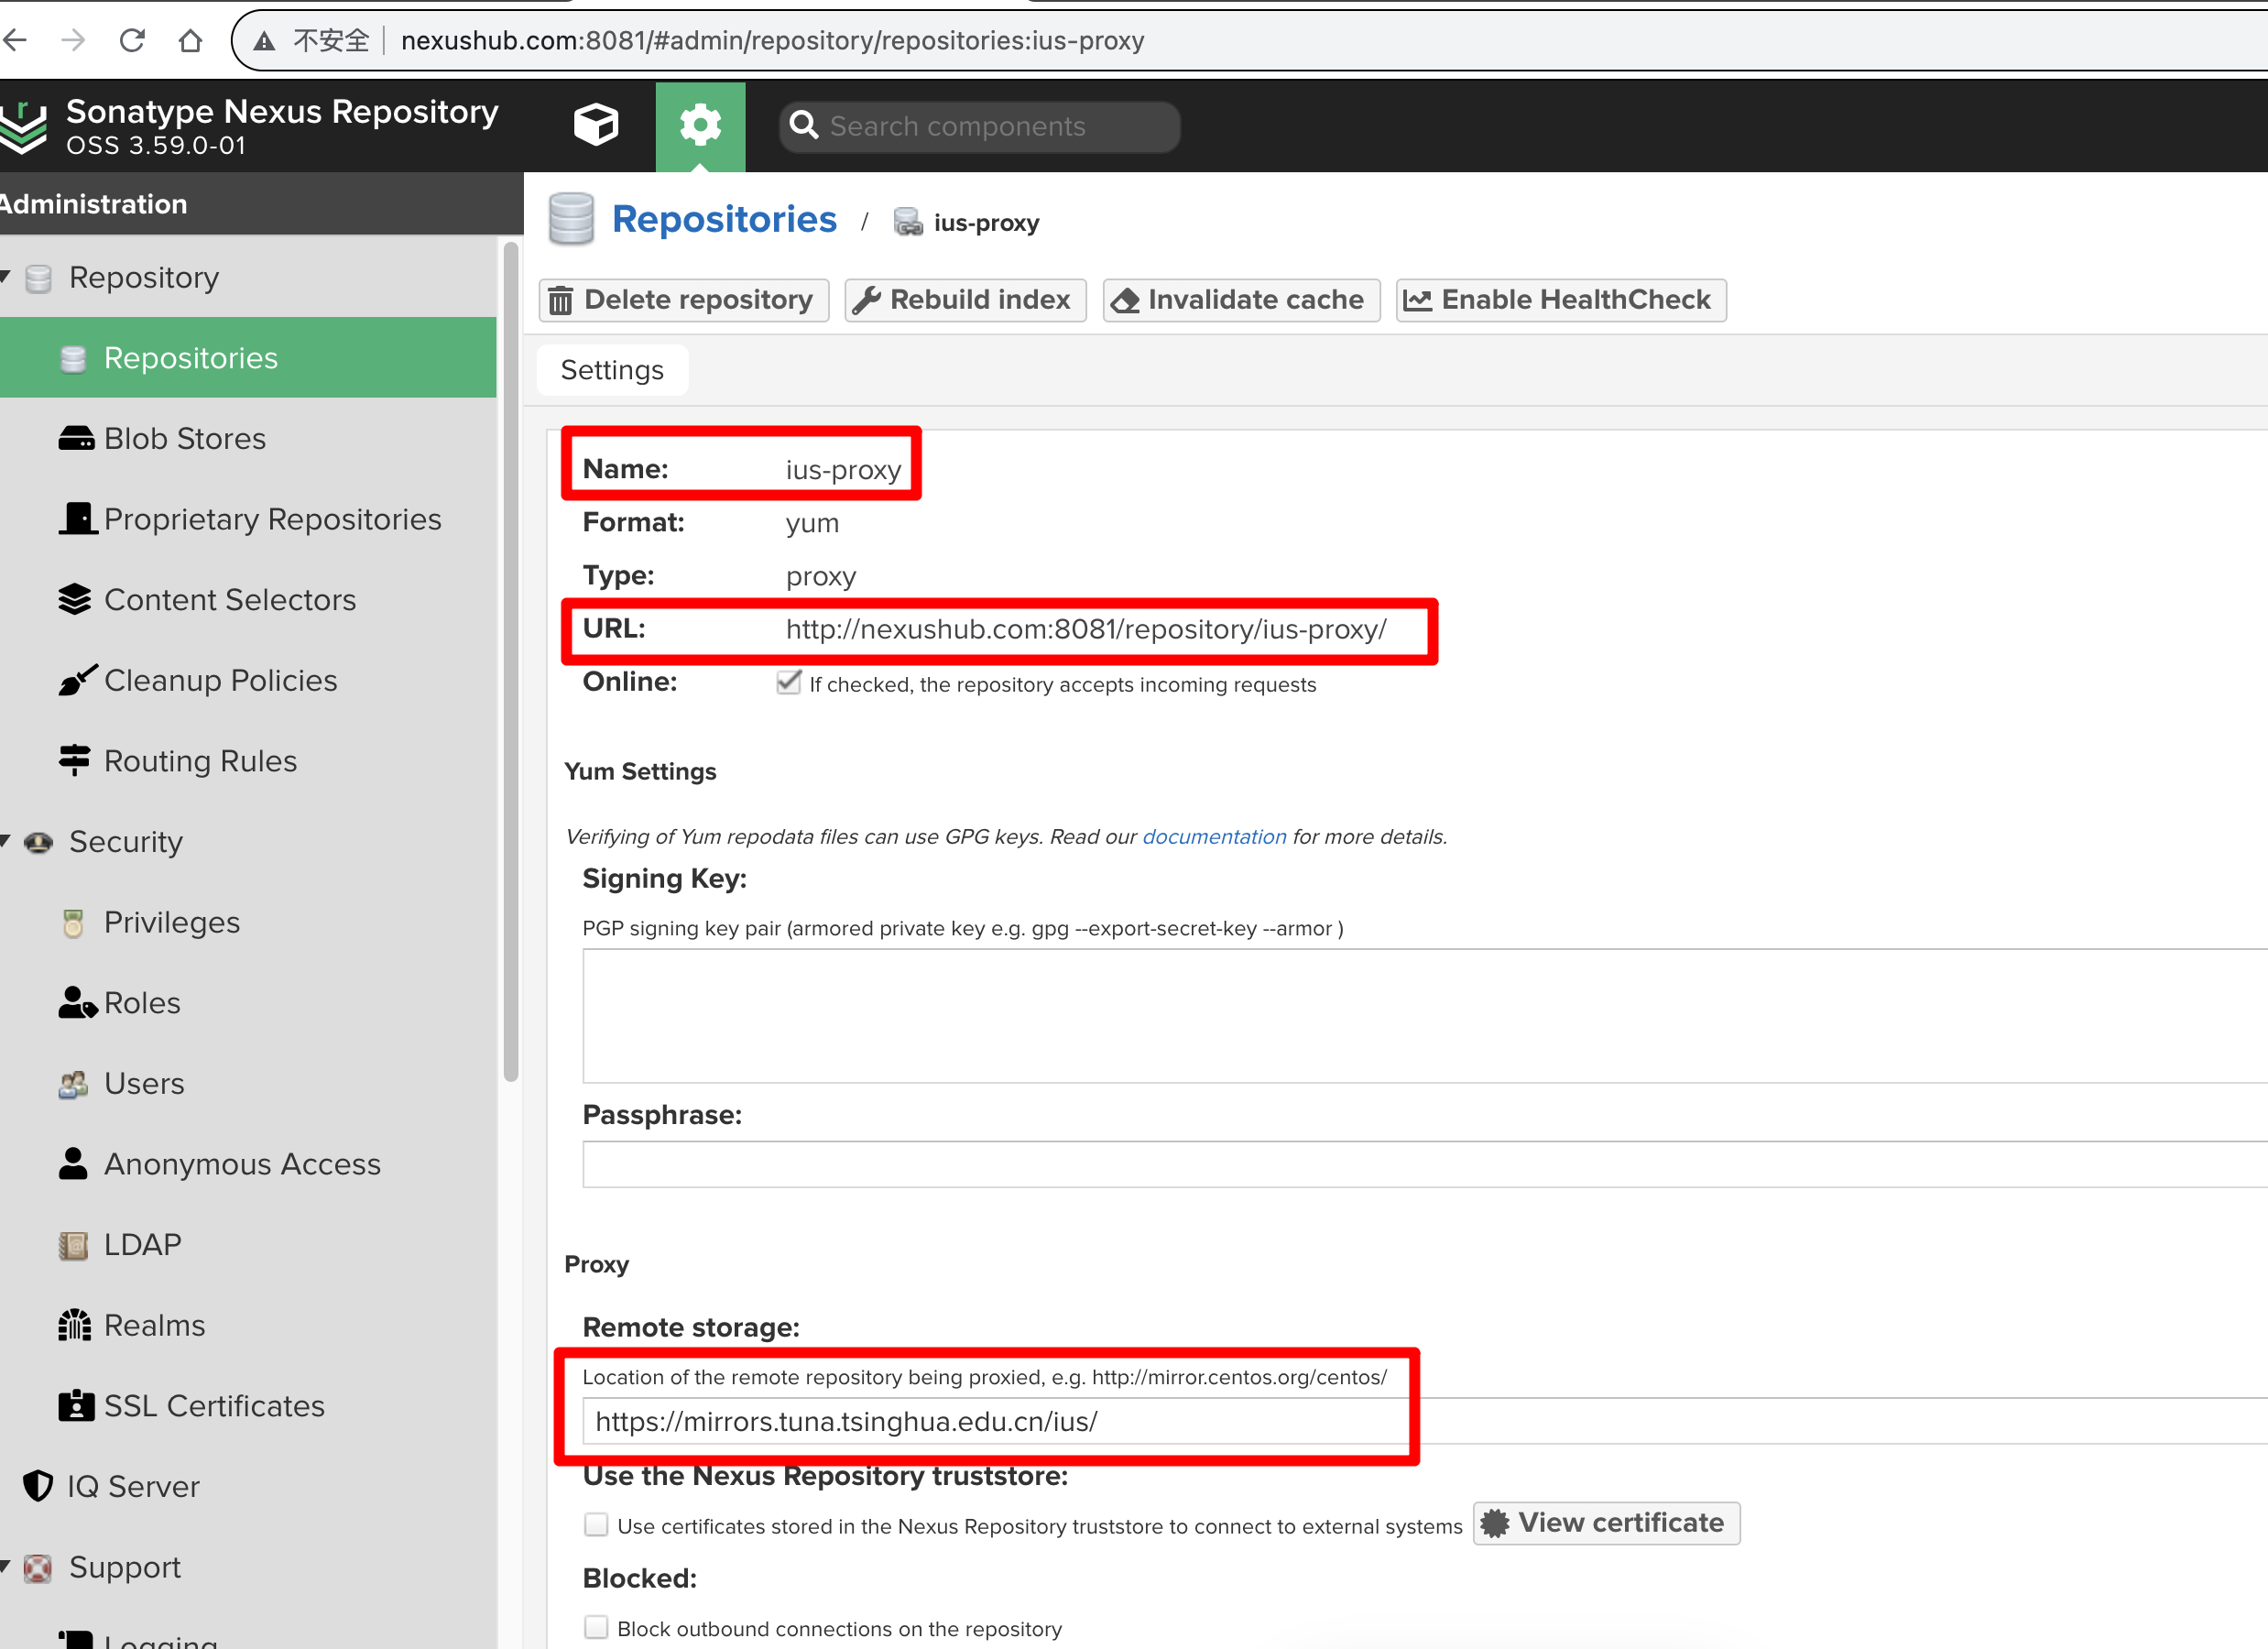Enable Use Nexus Repository truststore checkbox
The image size is (2268, 1649).
[x=596, y=1524]
